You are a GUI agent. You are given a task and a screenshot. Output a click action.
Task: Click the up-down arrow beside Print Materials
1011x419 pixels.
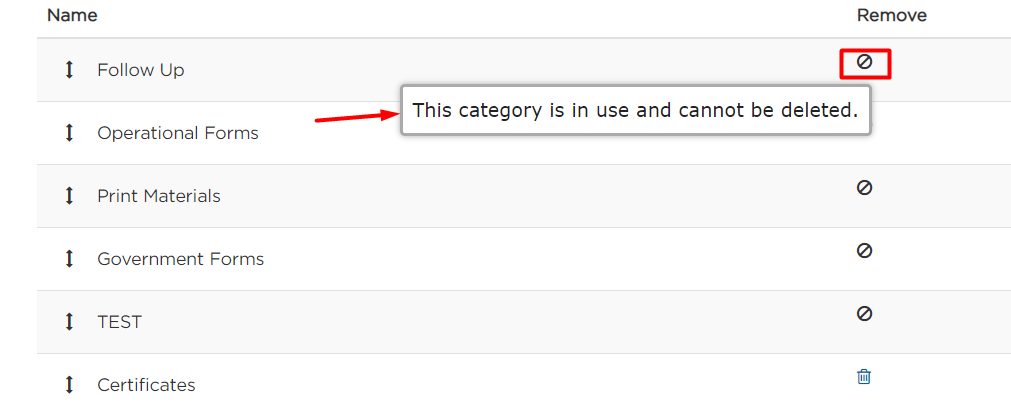(70, 196)
